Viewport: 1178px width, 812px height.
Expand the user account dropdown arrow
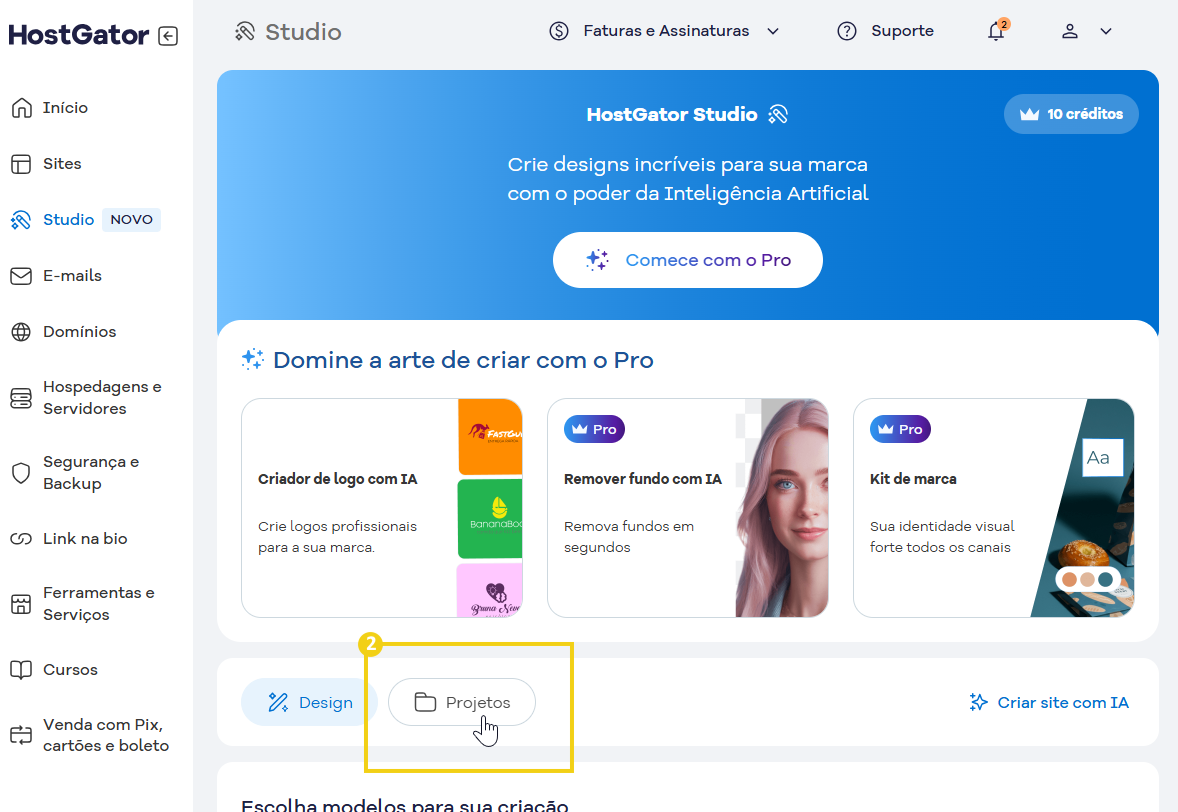[x=1106, y=31]
